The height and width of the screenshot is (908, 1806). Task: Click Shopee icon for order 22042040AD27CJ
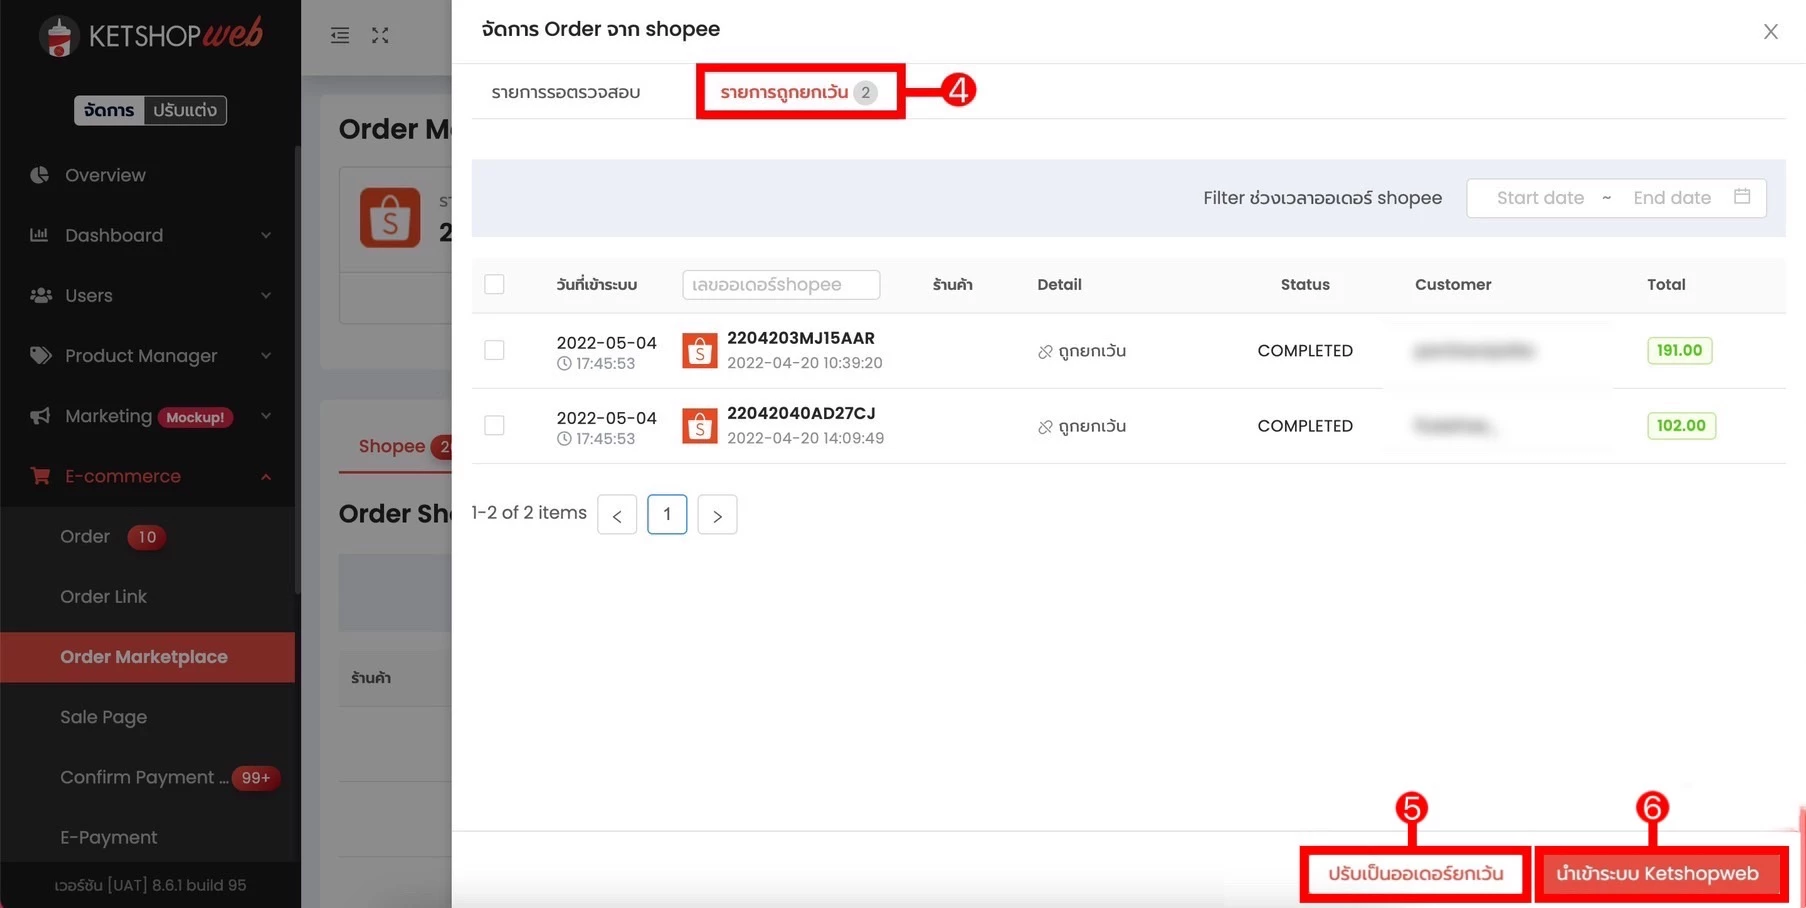coord(700,426)
